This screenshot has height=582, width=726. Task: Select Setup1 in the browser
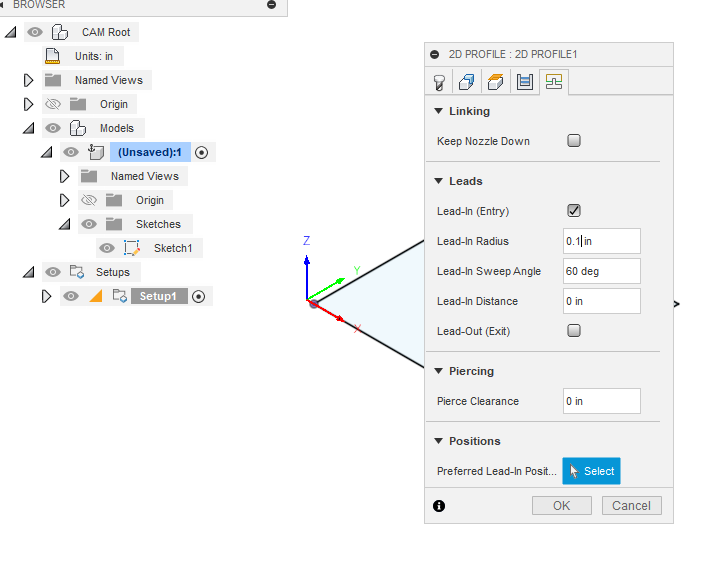(x=159, y=296)
